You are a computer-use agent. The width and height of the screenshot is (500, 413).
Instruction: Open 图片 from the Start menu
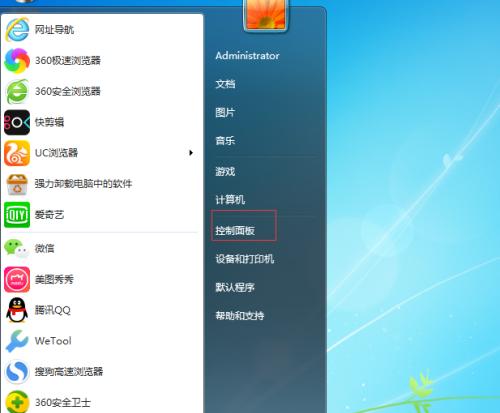(x=225, y=112)
